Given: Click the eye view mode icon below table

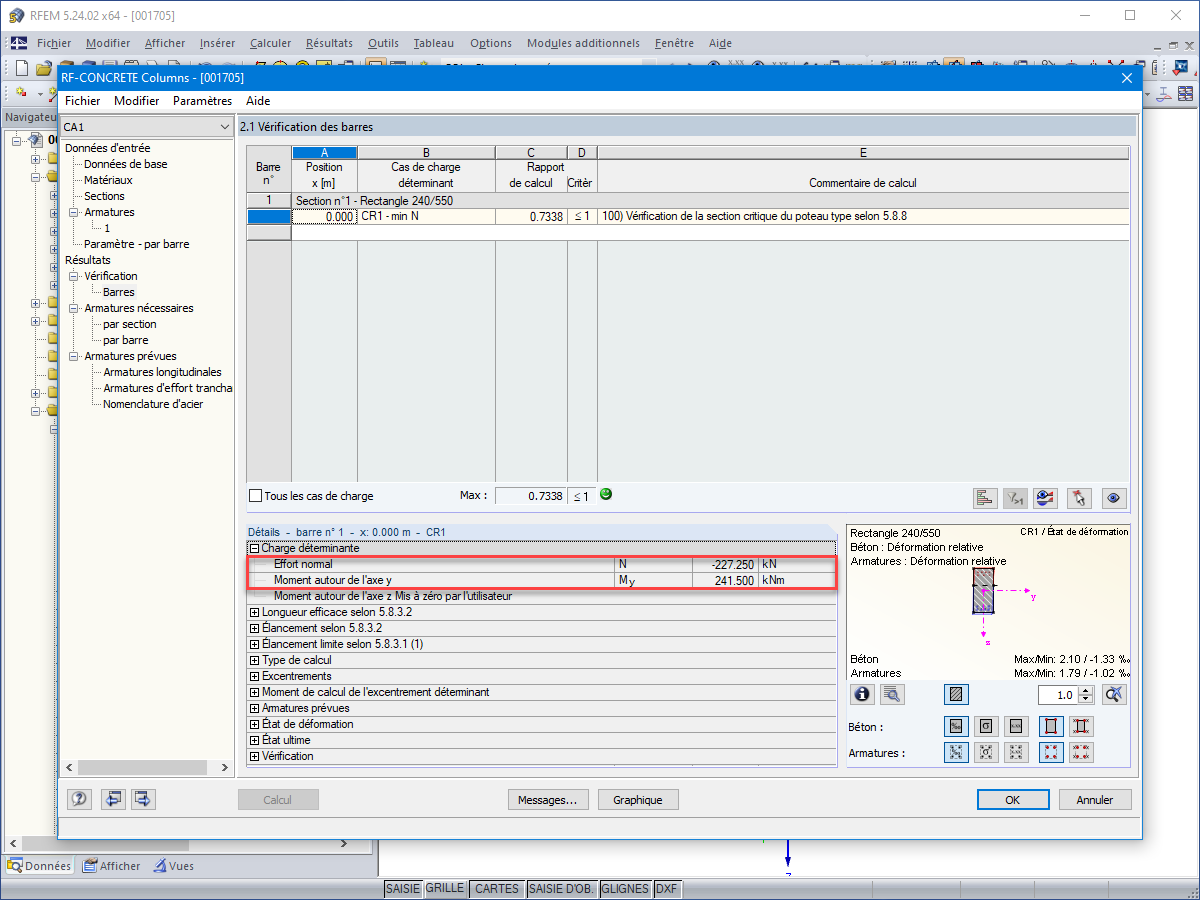Looking at the screenshot, I should coord(1114,497).
